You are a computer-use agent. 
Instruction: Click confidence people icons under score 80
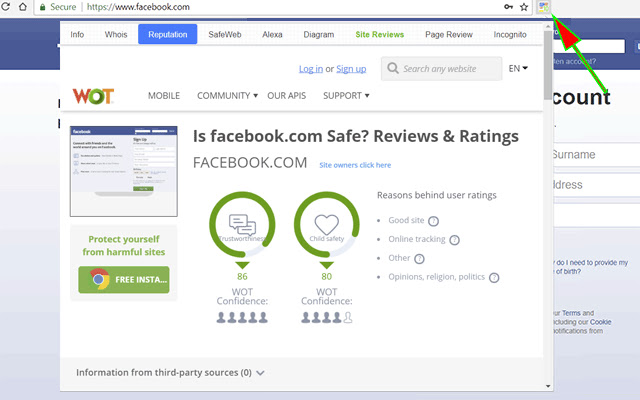327,318
